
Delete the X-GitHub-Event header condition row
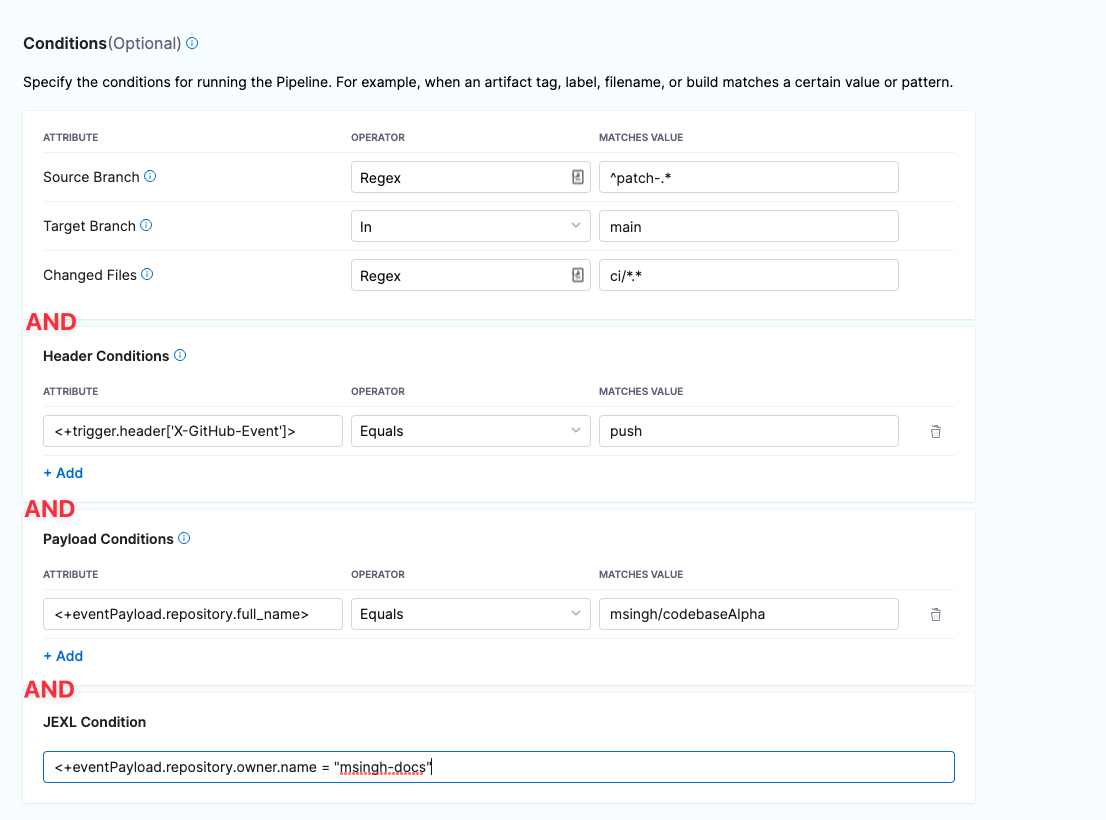tap(935, 432)
